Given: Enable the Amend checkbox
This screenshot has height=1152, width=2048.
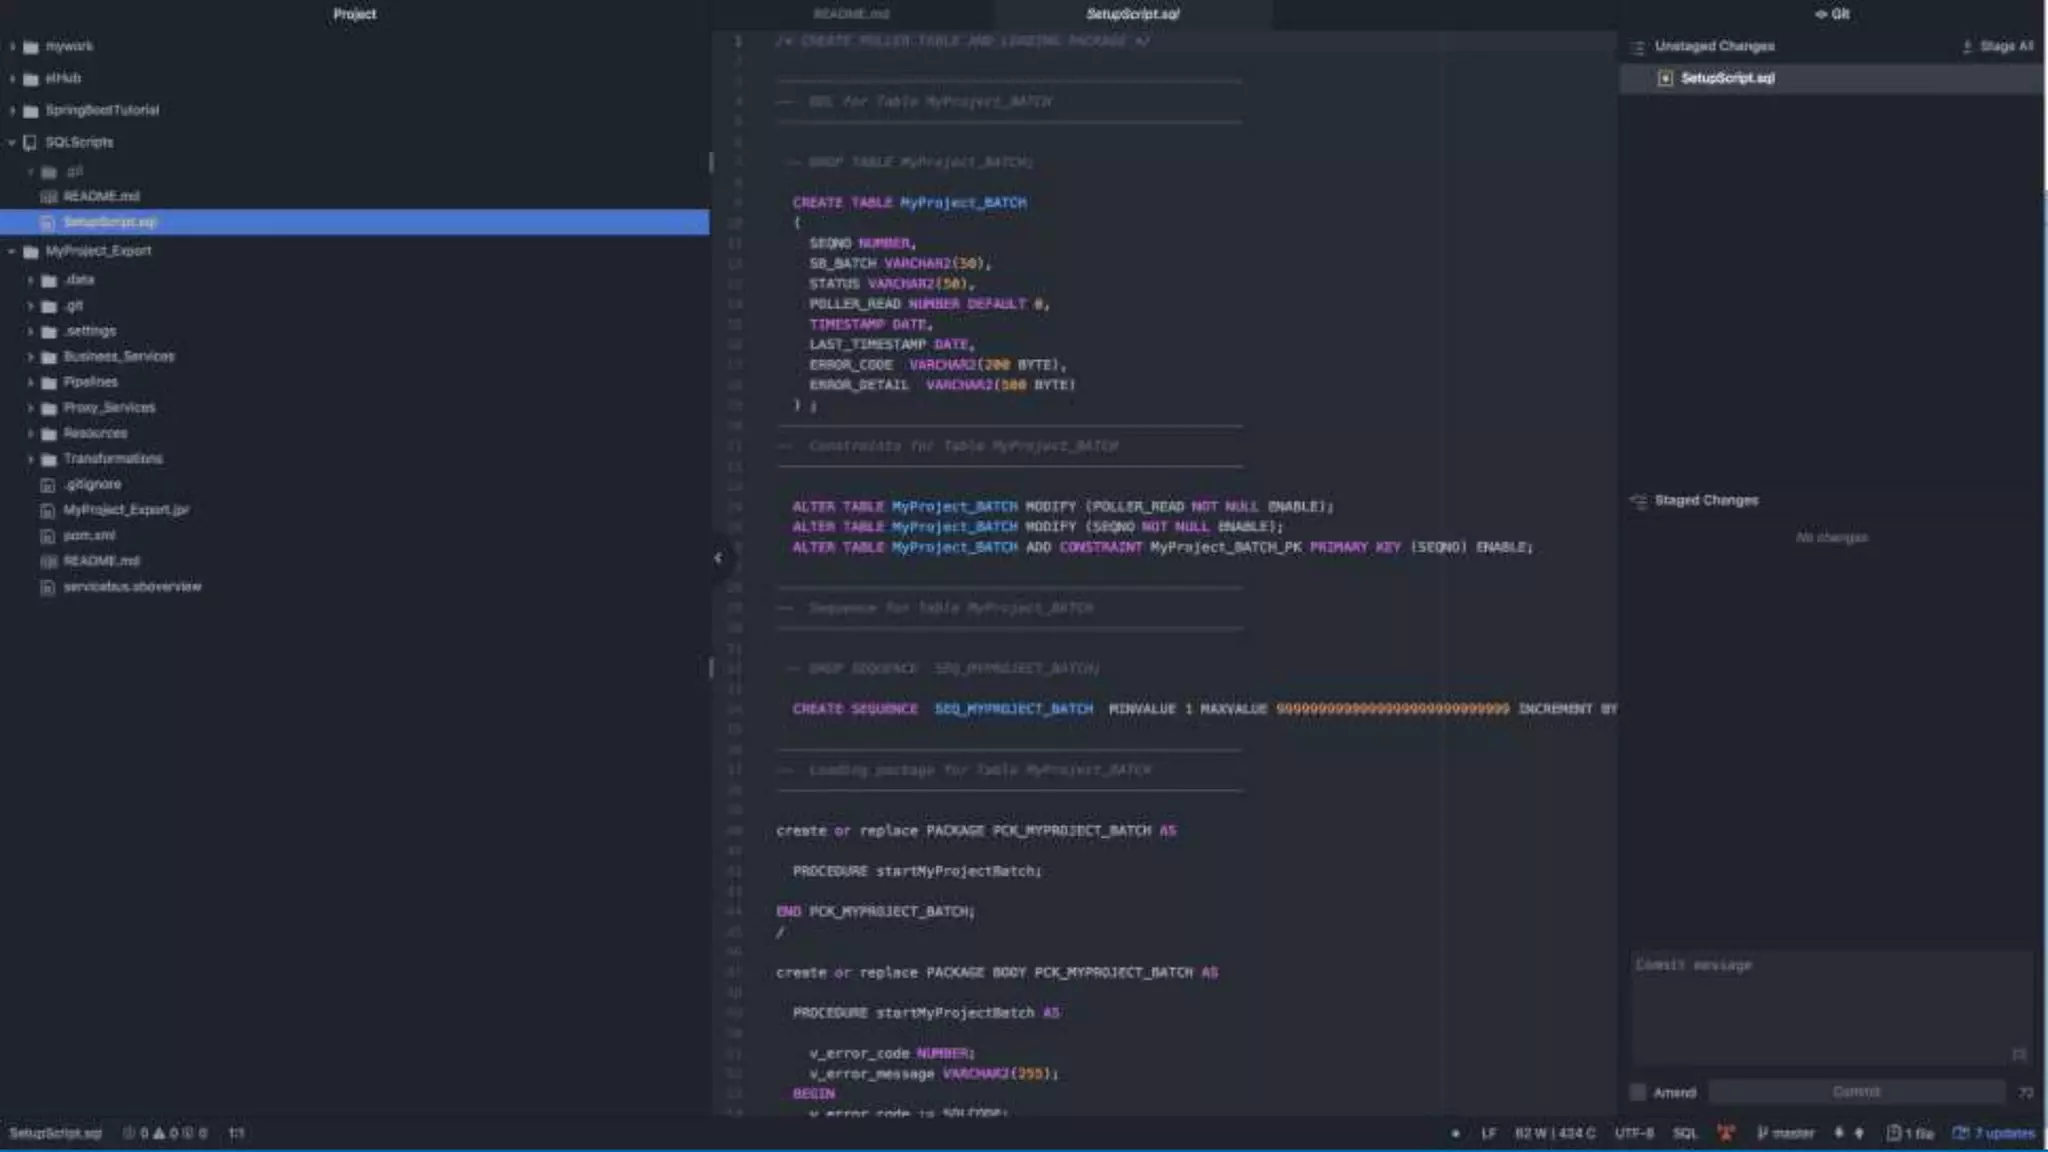Looking at the screenshot, I should point(1638,1092).
